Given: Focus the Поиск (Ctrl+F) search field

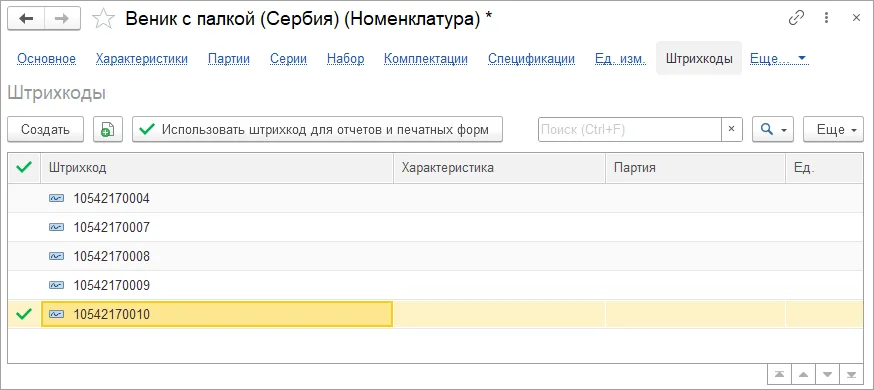Looking at the screenshot, I should [630, 129].
